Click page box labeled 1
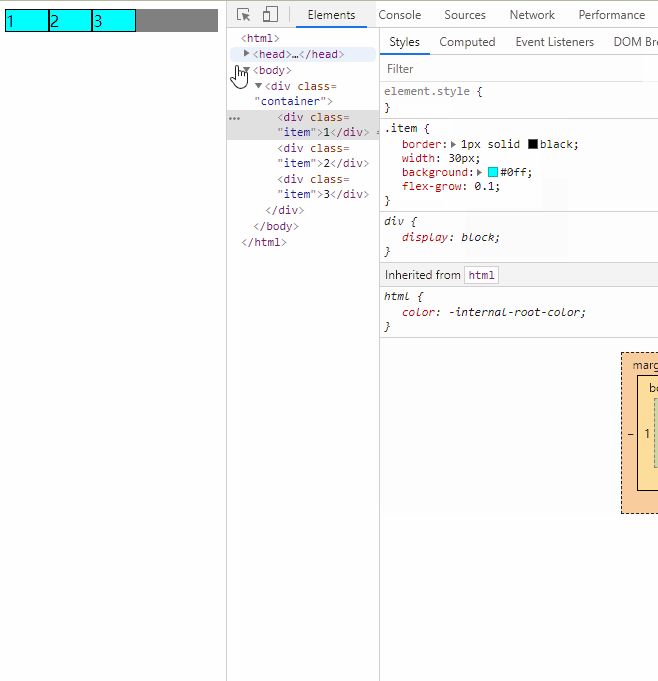The width and height of the screenshot is (658, 681). click(x=27, y=20)
